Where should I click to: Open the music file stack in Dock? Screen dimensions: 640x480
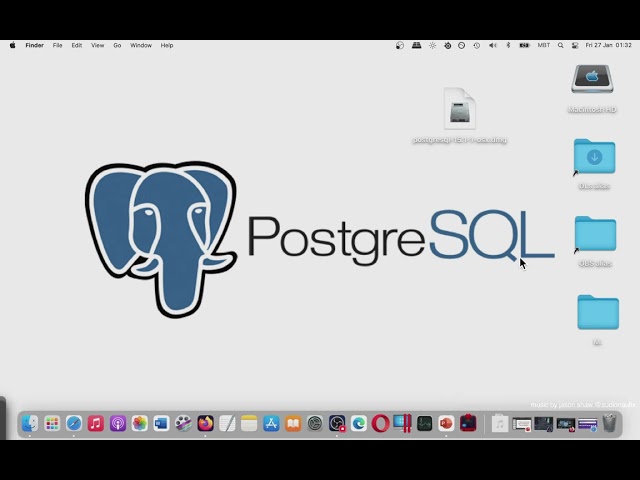(500, 424)
